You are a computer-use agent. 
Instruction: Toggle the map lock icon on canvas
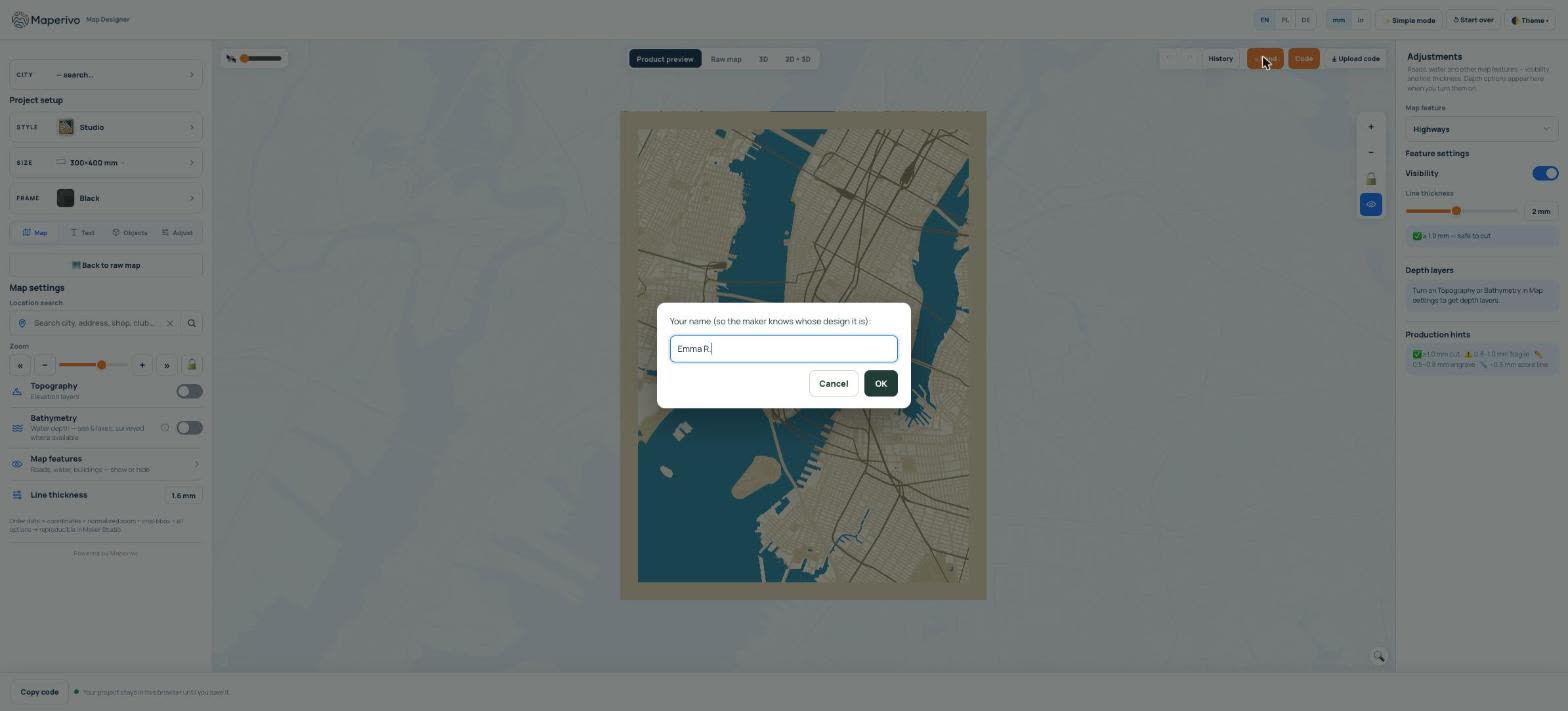(x=1371, y=179)
